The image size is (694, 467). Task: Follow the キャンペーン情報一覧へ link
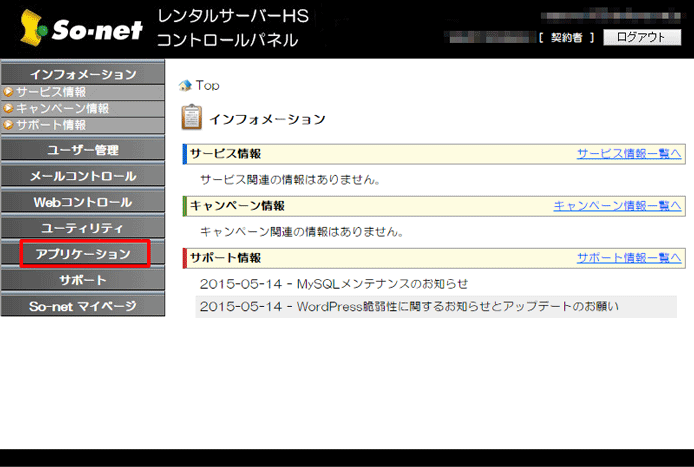[x=617, y=206]
